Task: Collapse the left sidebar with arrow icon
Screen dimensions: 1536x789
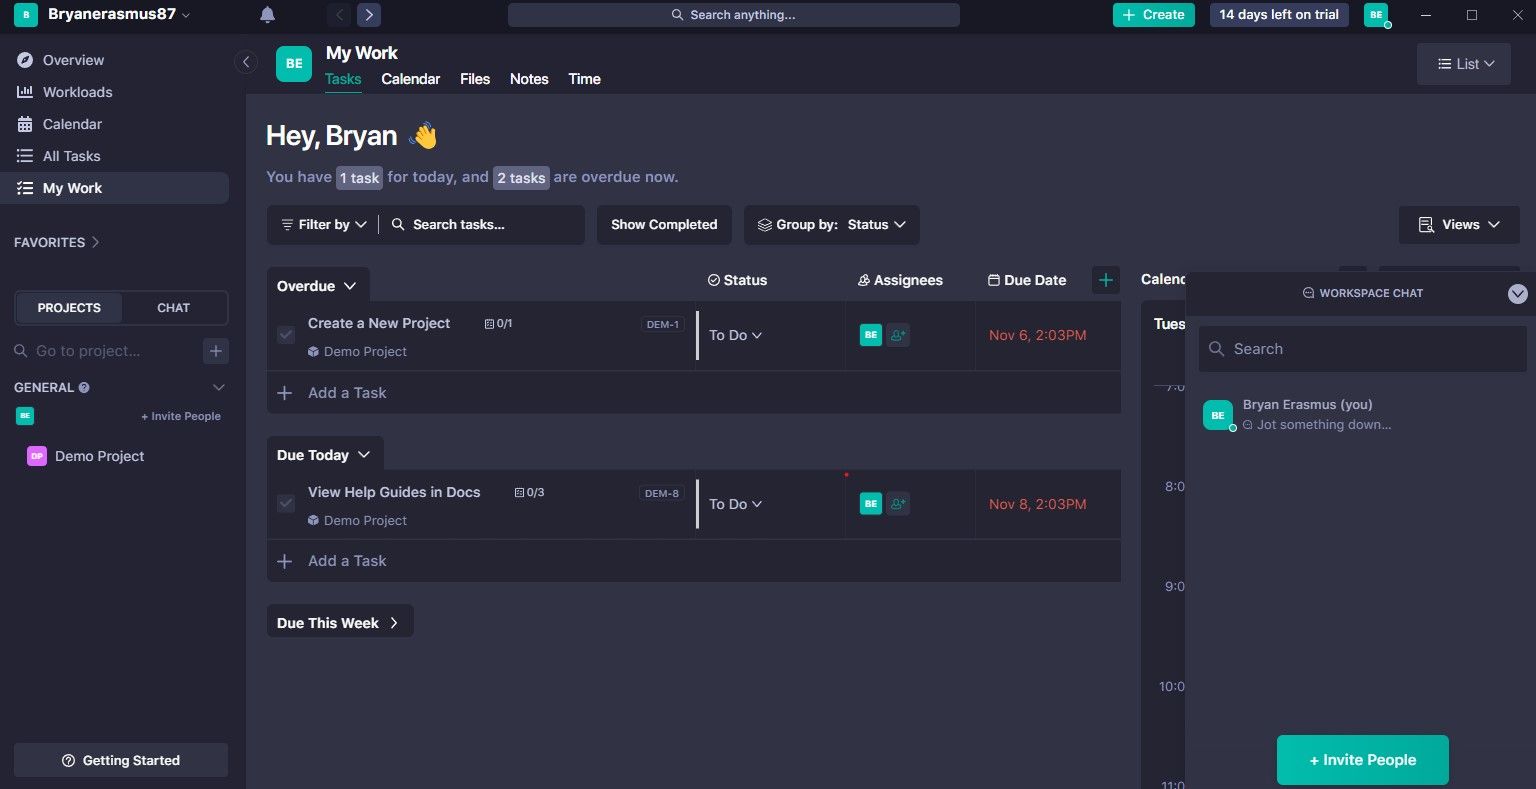Action: pos(246,62)
